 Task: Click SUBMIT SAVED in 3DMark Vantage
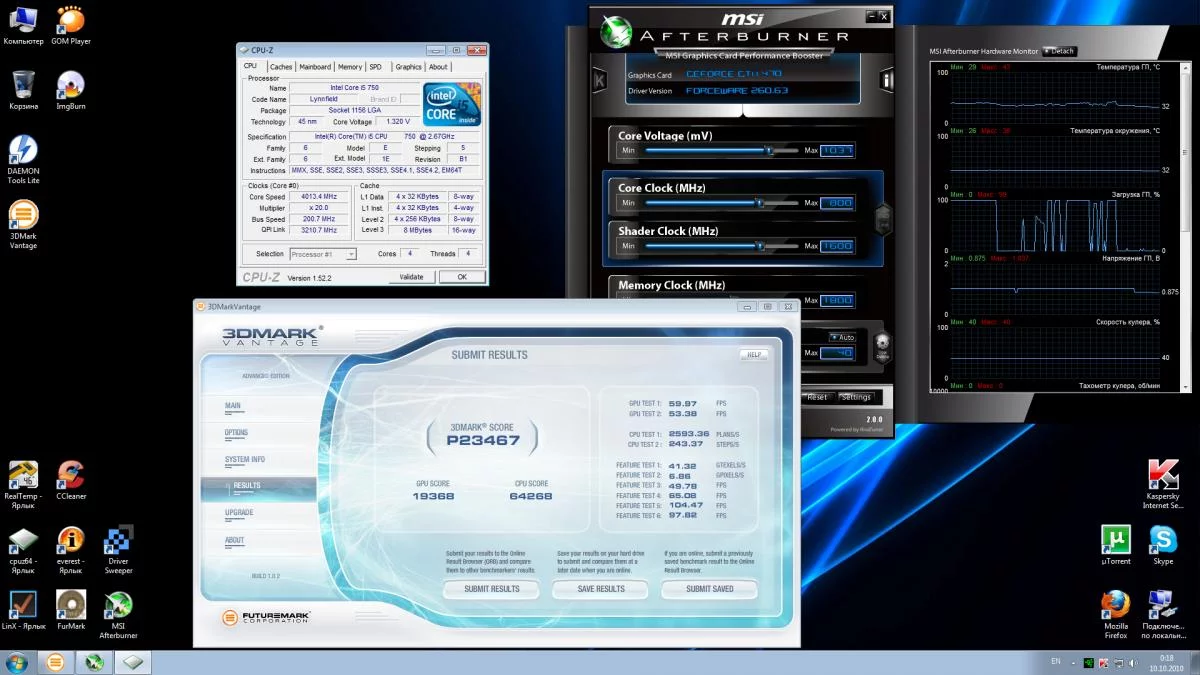click(x=710, y=589)
